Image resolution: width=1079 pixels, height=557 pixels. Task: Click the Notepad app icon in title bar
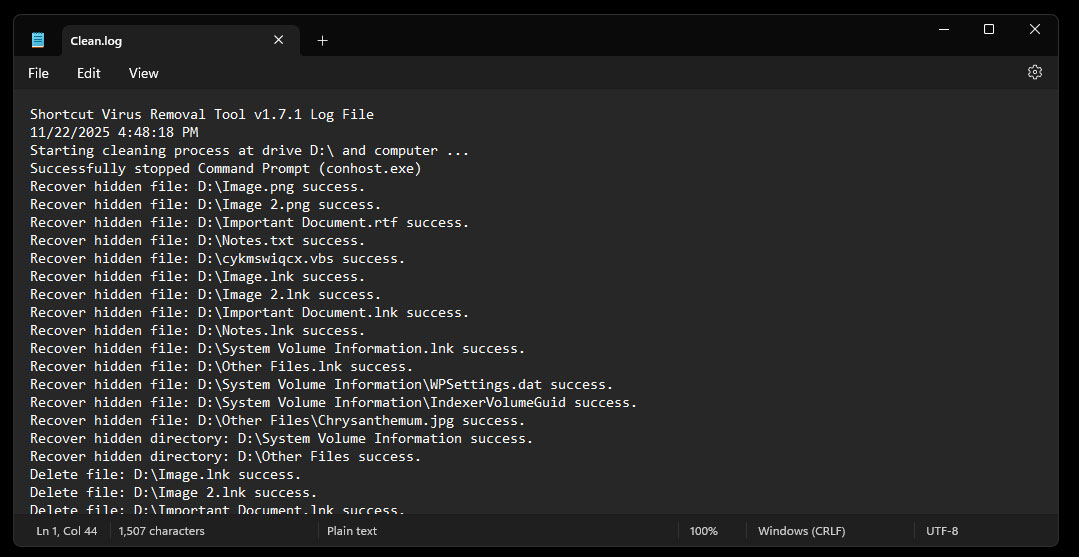coord(38,40)
